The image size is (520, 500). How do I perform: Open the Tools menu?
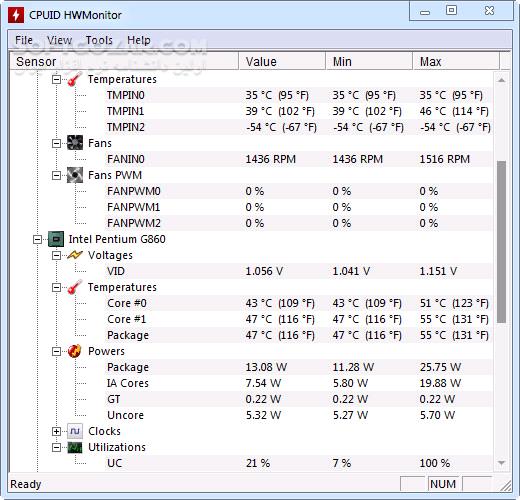pyautogui.click(x=99, y=40)
